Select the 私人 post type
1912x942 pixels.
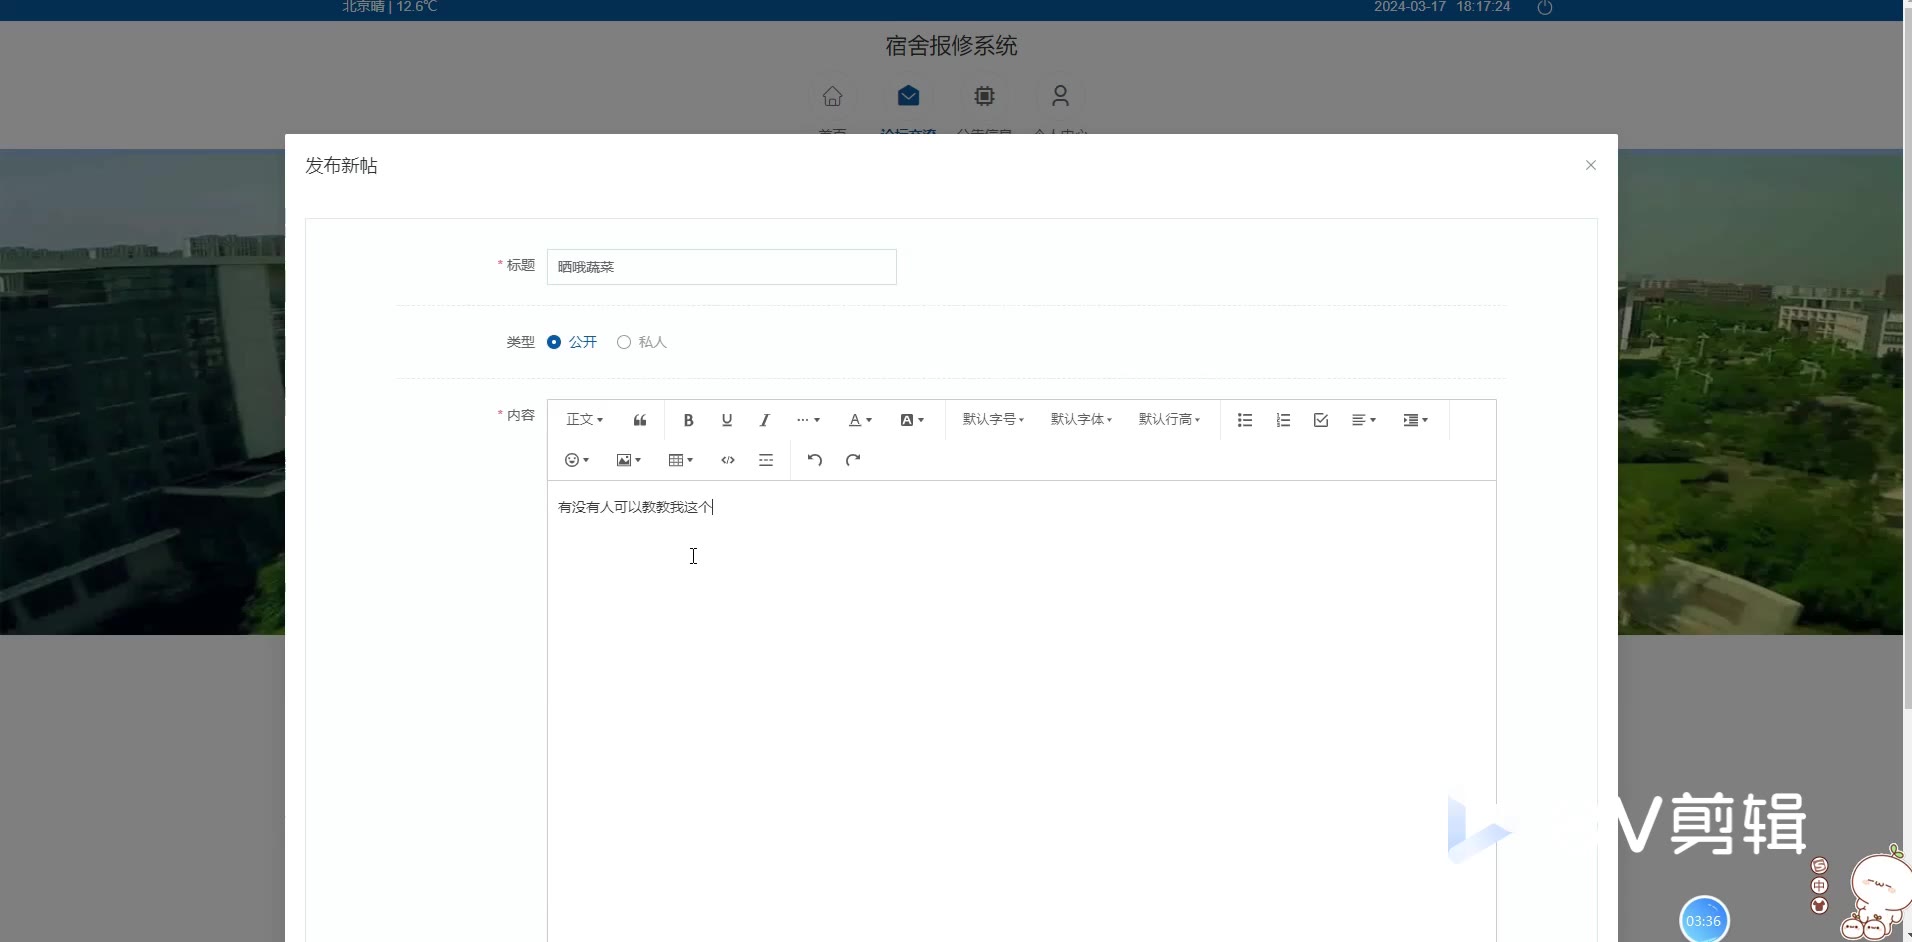click(x=642, y=342)
